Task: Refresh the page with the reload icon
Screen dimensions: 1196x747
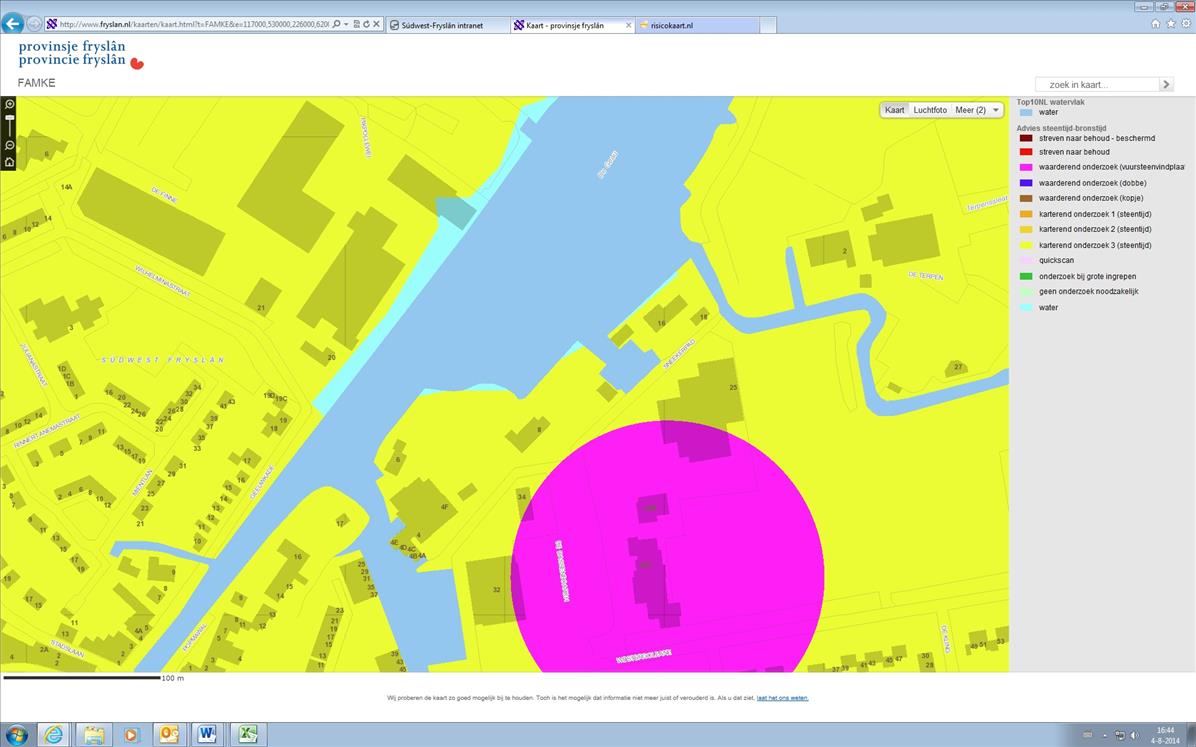Action: pyautogui.click(x=366, y=24)
